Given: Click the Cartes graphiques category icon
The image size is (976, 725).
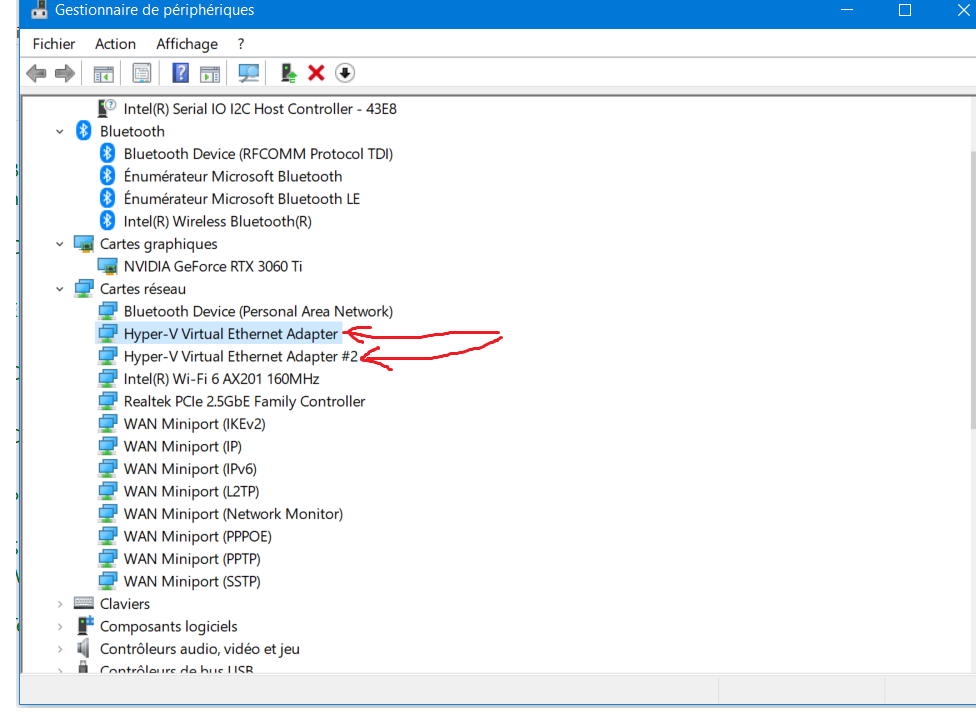Looking at the screenshot, I should (83, 244).
